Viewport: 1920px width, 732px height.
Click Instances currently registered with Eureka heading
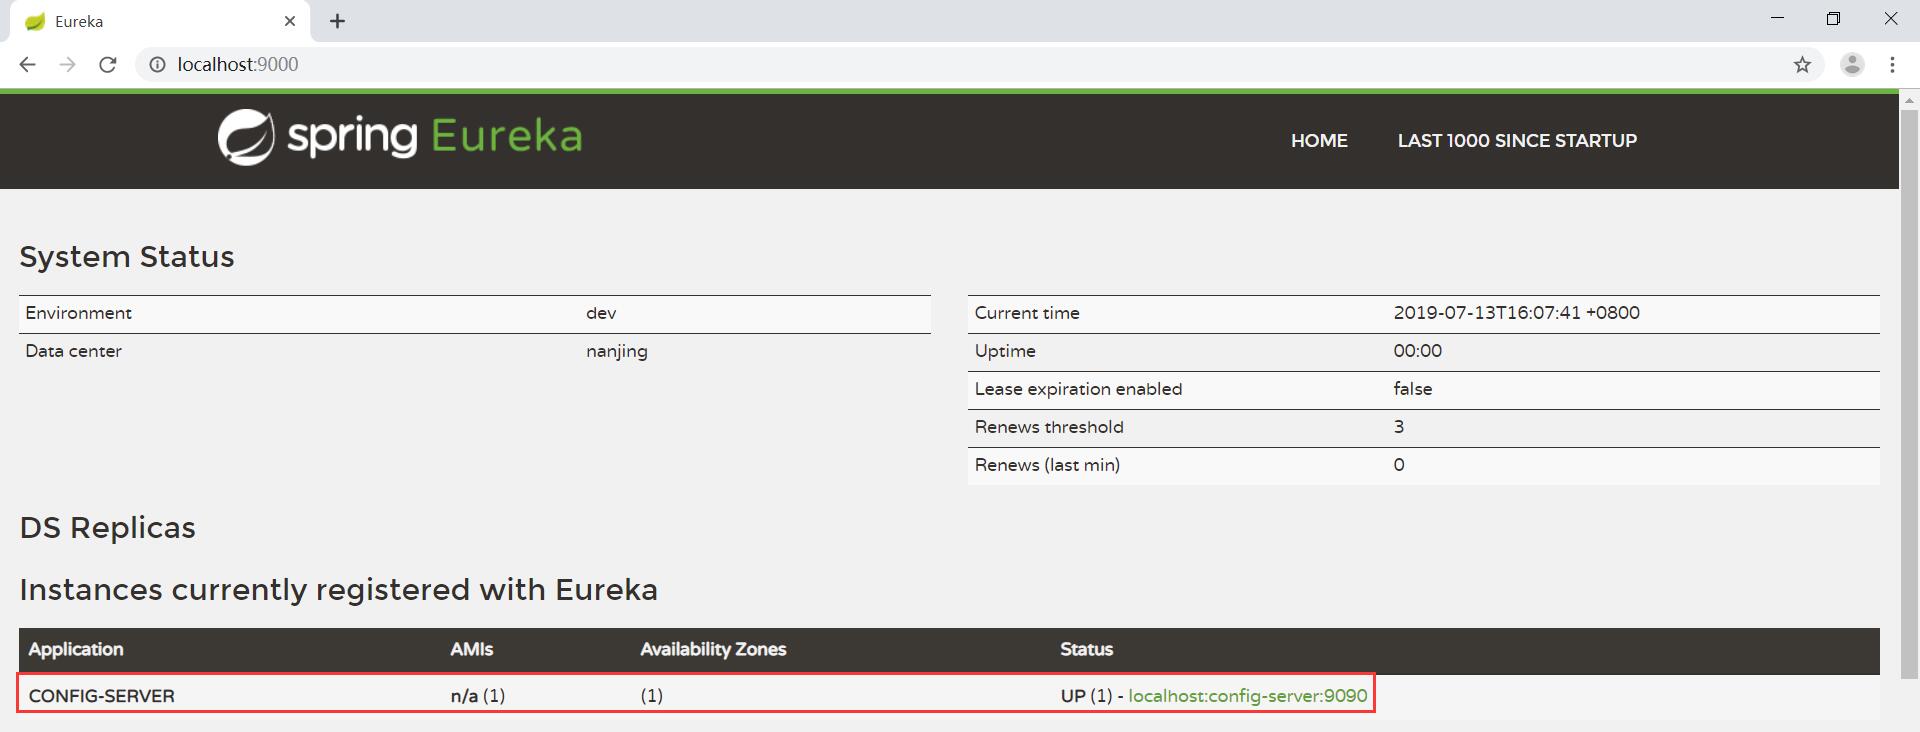[339, 590]
